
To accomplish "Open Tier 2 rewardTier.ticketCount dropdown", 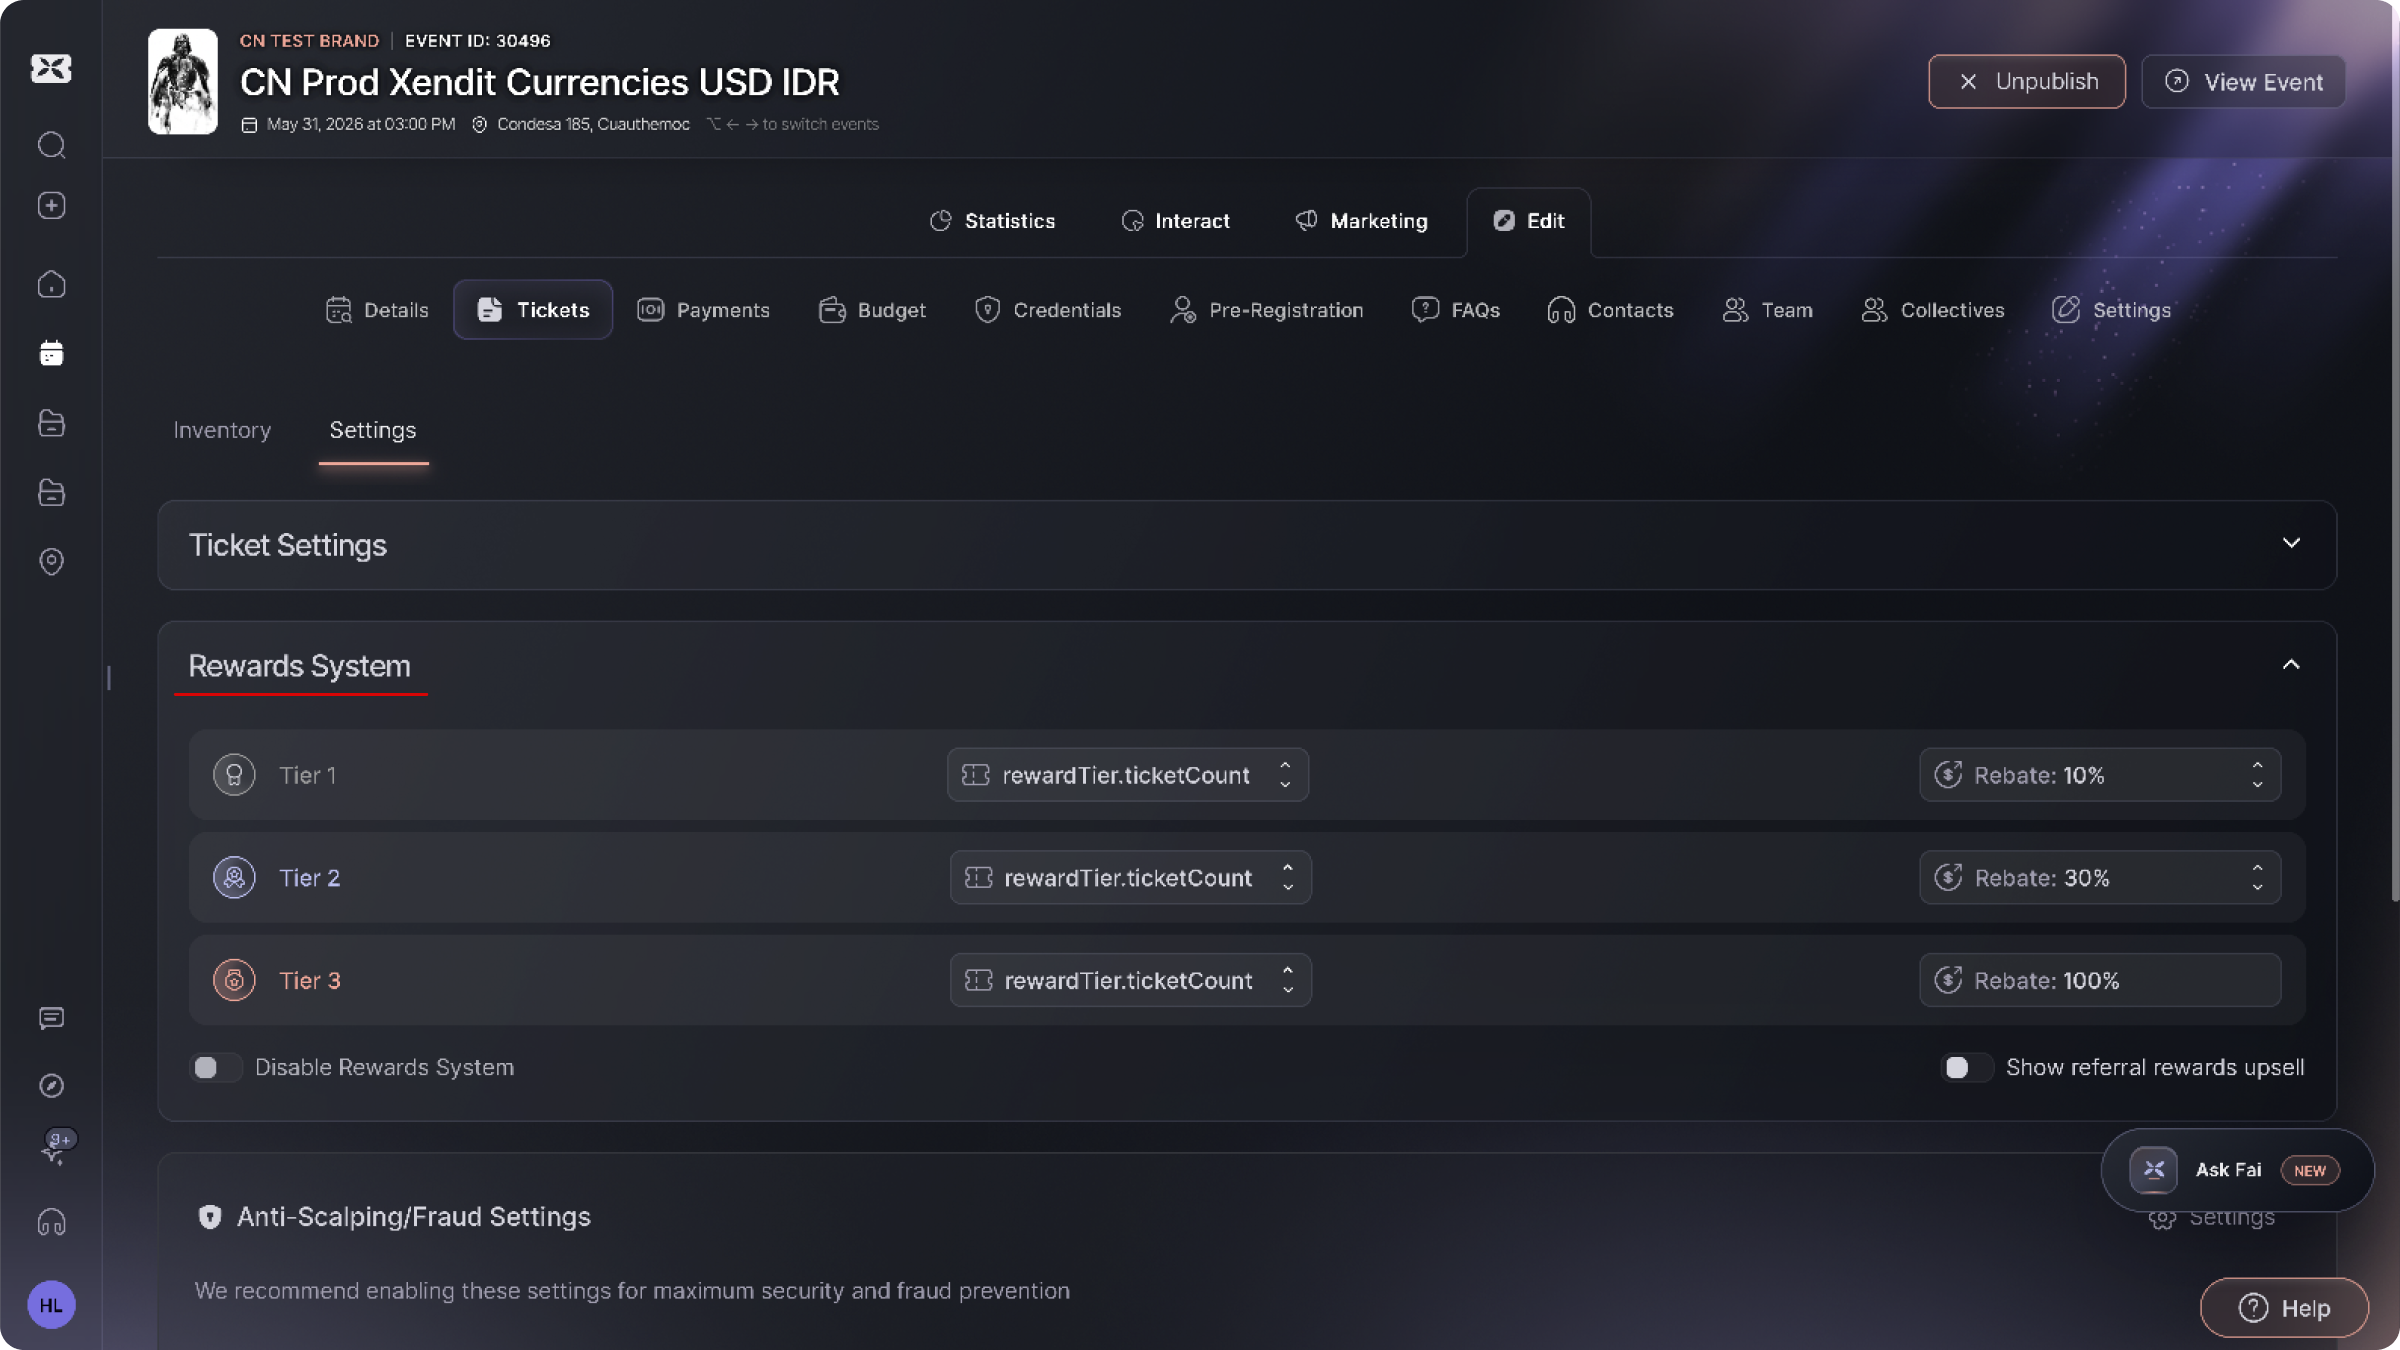I will [1130, 878].
